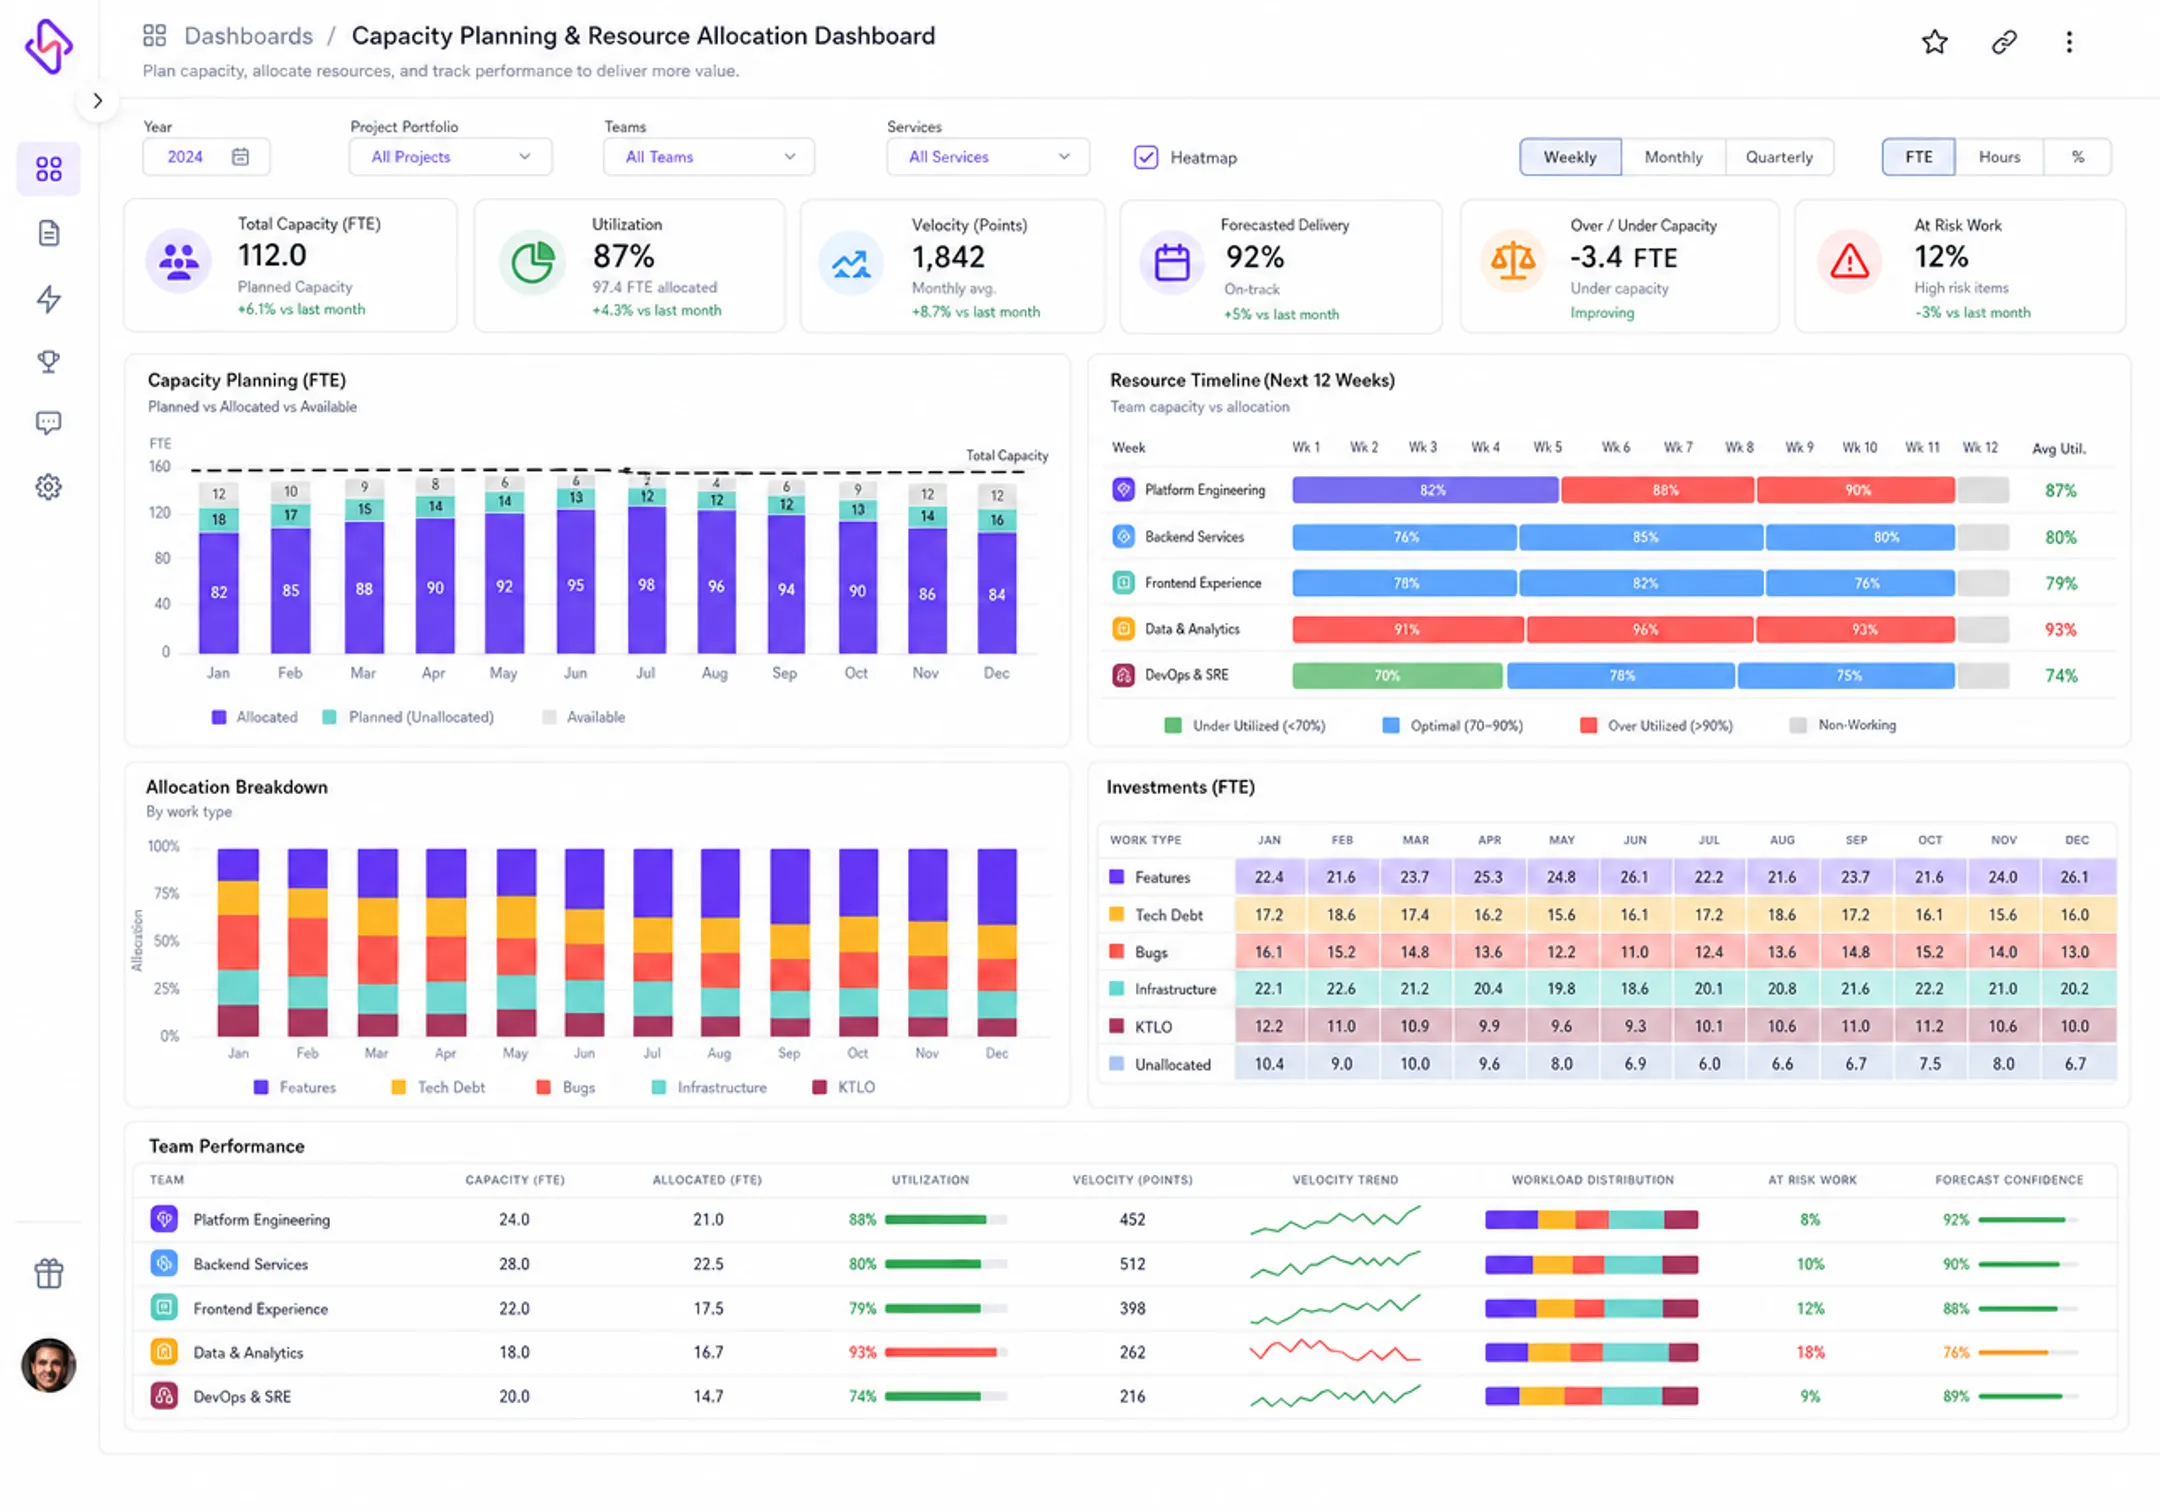Open the trophy icon in sidebar
The width and height of the screenshot is (2160, 1512).
pos(49,361)
